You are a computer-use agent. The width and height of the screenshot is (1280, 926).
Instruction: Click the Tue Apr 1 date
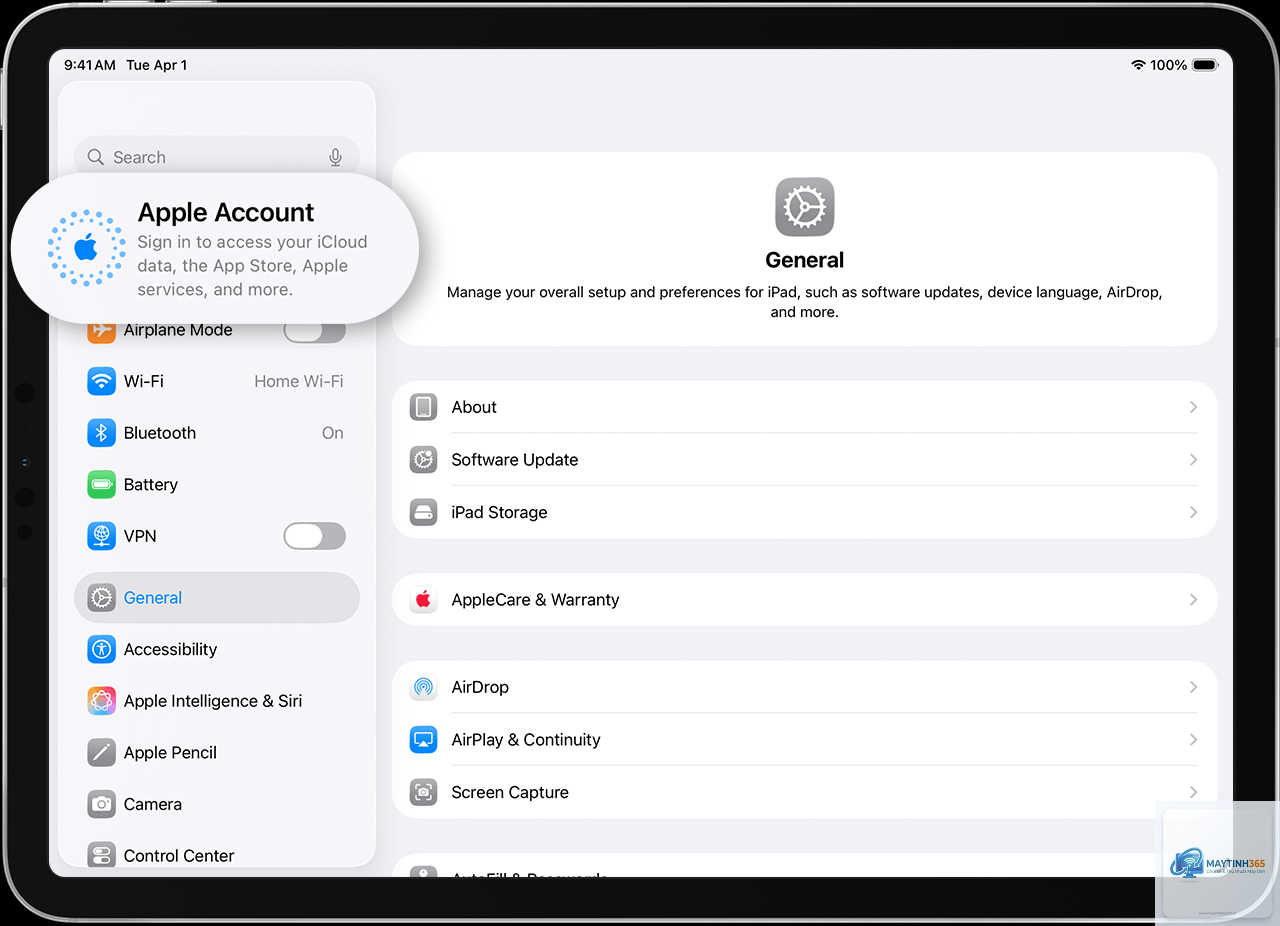[157, 65]
